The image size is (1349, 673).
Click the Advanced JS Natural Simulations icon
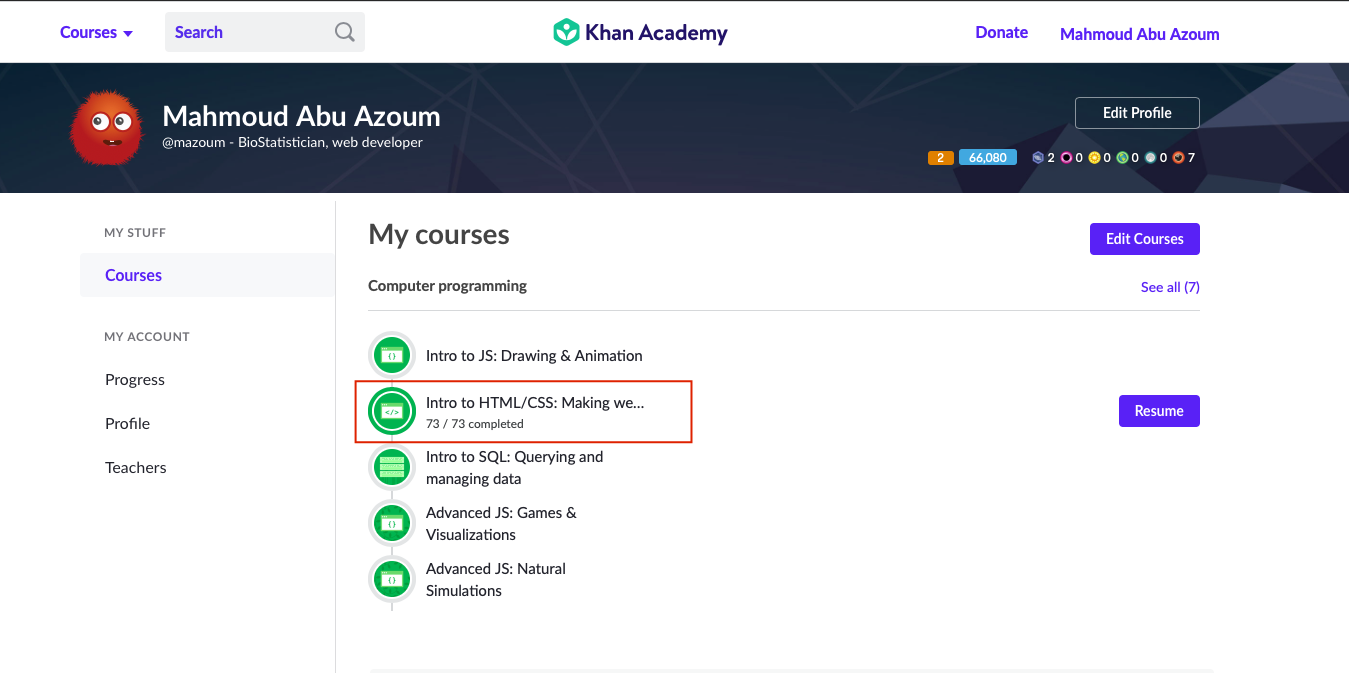click(392, 579)
